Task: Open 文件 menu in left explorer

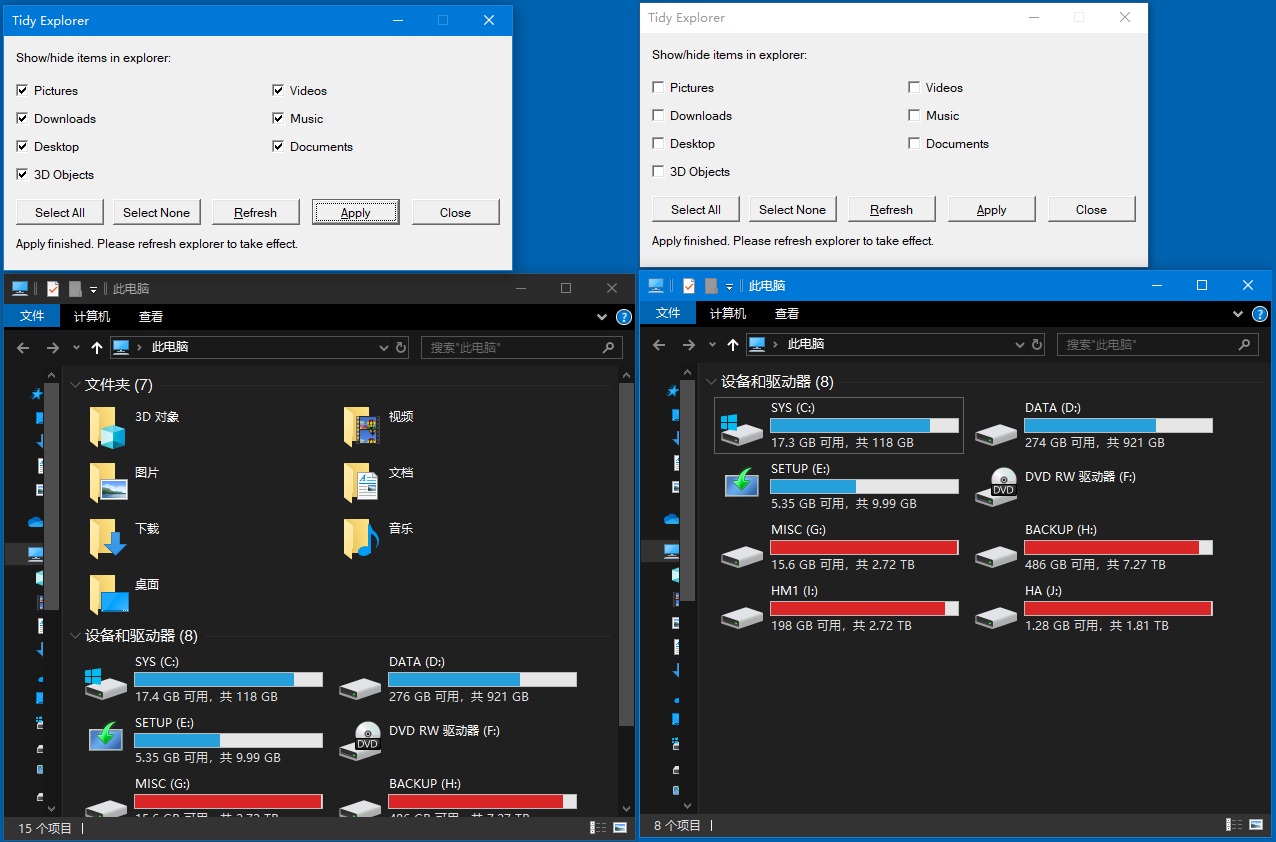Action: click(x=33, y=316)
